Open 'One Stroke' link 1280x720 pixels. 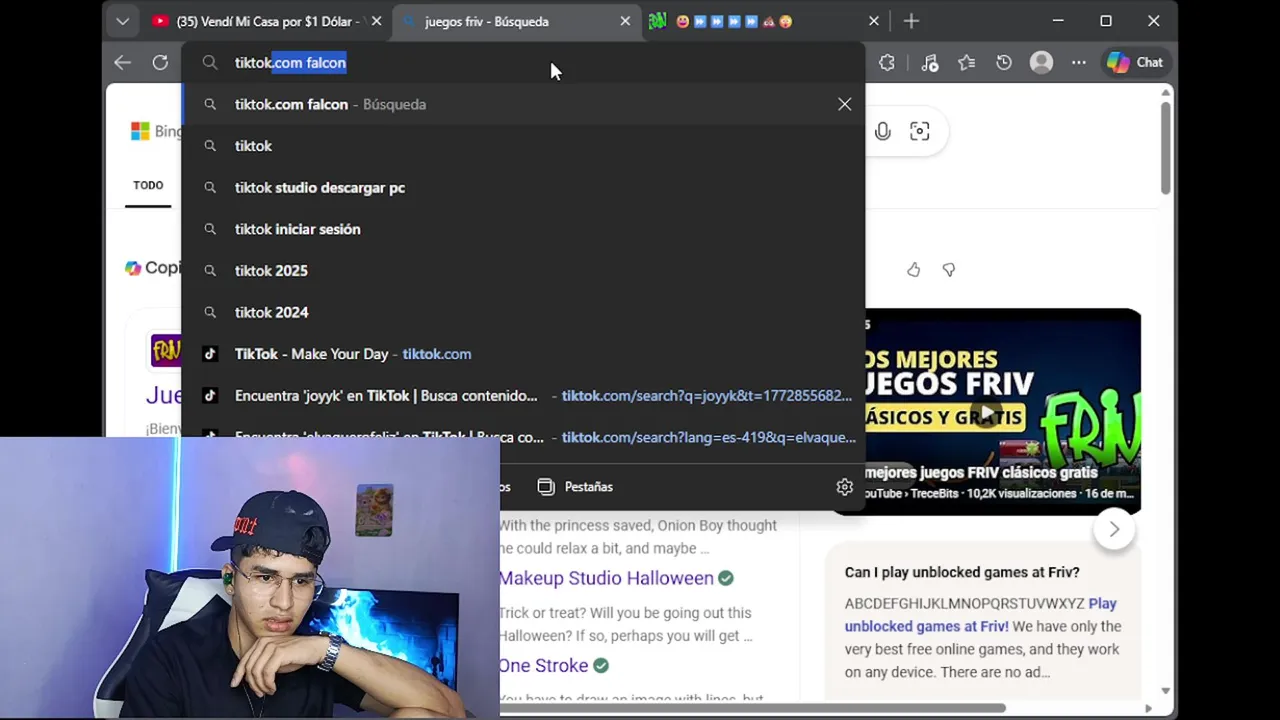(544, 666)
